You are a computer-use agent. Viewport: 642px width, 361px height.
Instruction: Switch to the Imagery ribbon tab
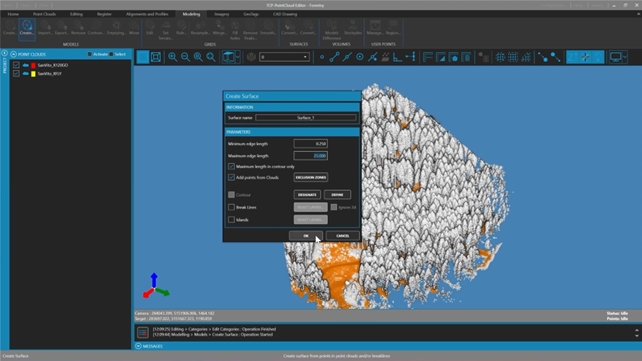click(222, 14)
